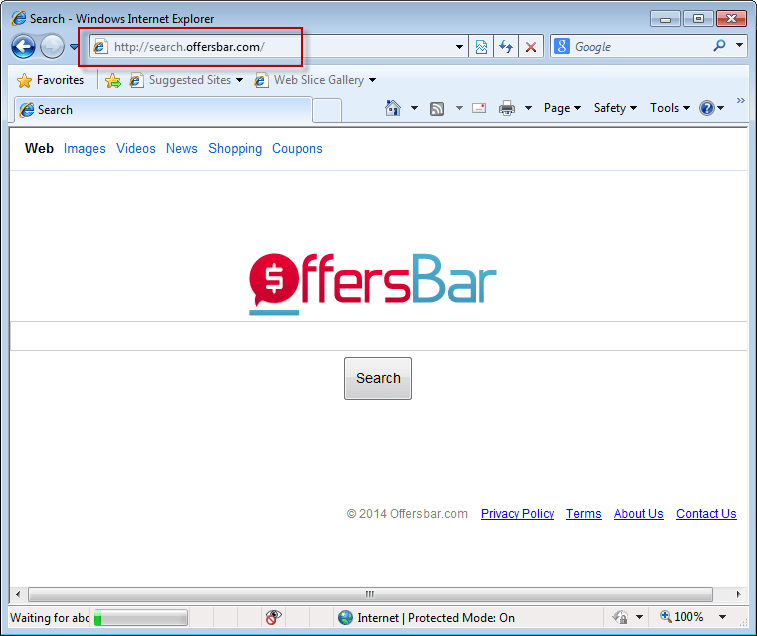Expand the security status dropdown arrow
This screenshot has height=636, width=757.
(639, 617)
